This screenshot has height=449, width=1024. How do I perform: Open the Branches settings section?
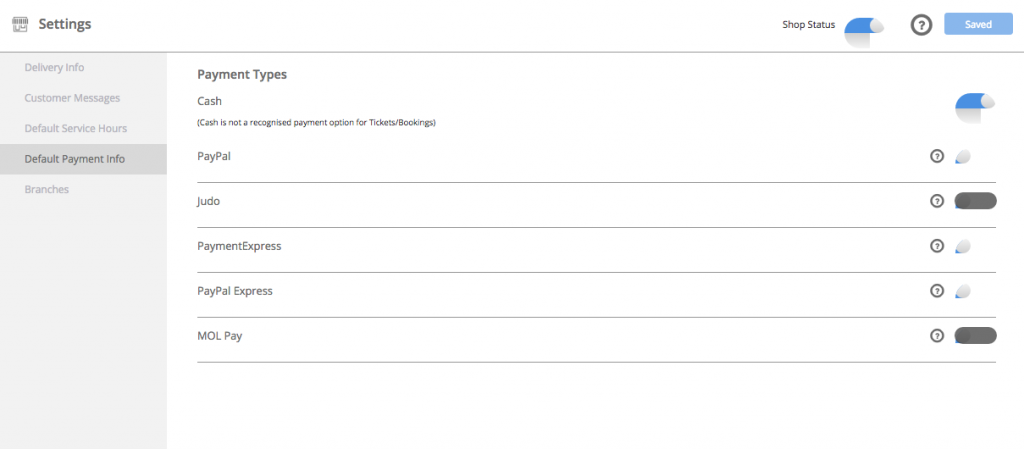47,189
